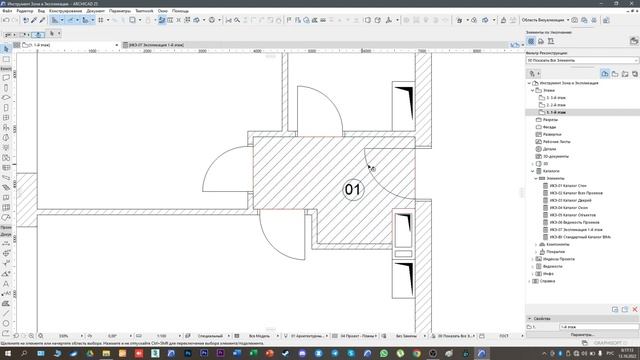Activate the Pick Up Parameters eyedropper
Viewport: 640px width, 360px height.
34,20
